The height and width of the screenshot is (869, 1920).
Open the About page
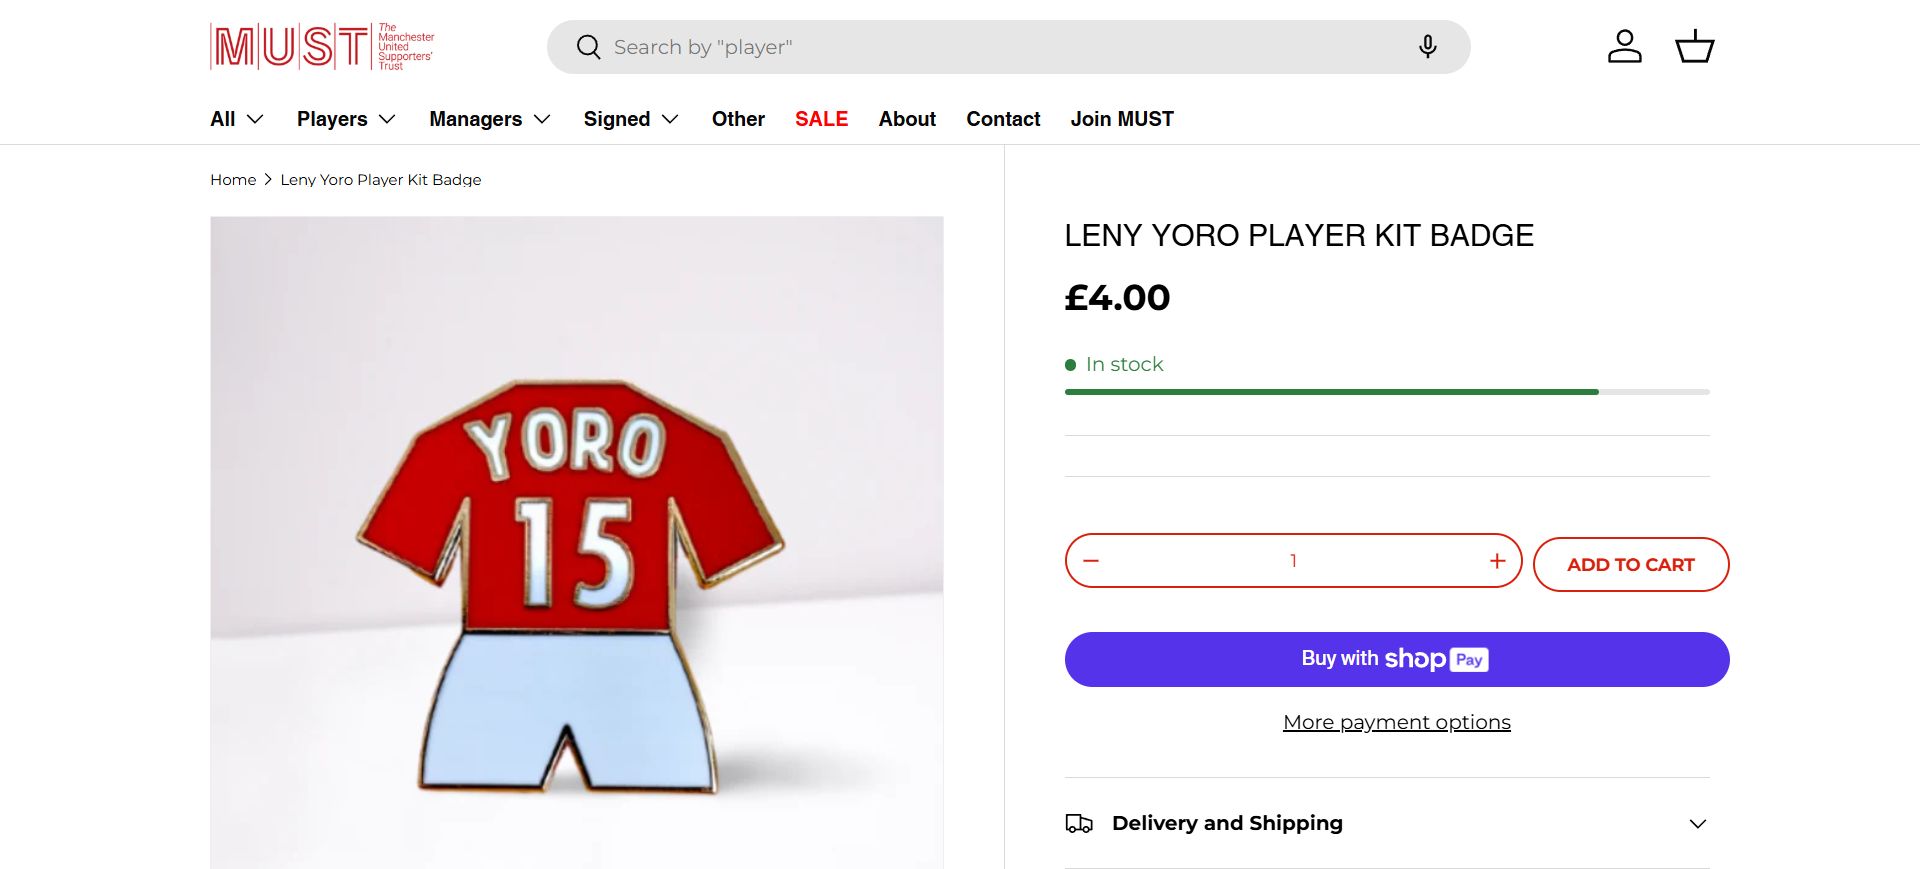907,119
